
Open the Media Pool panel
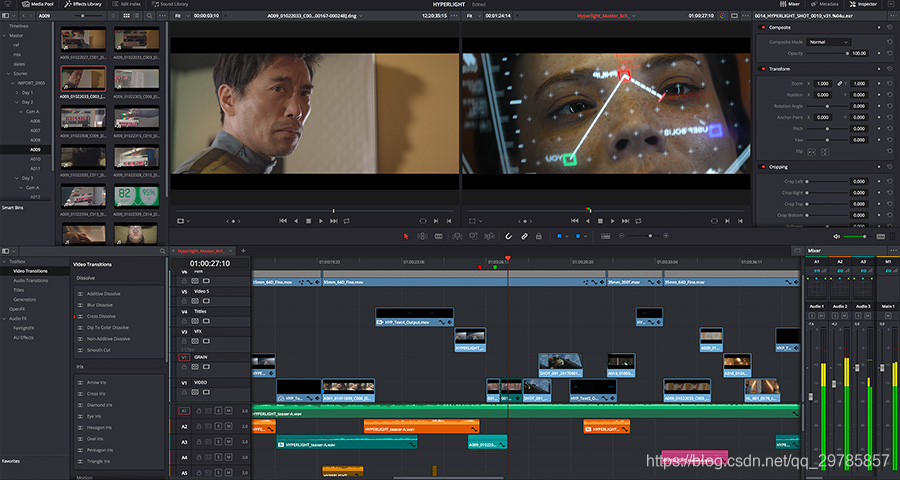pos(38,4)
